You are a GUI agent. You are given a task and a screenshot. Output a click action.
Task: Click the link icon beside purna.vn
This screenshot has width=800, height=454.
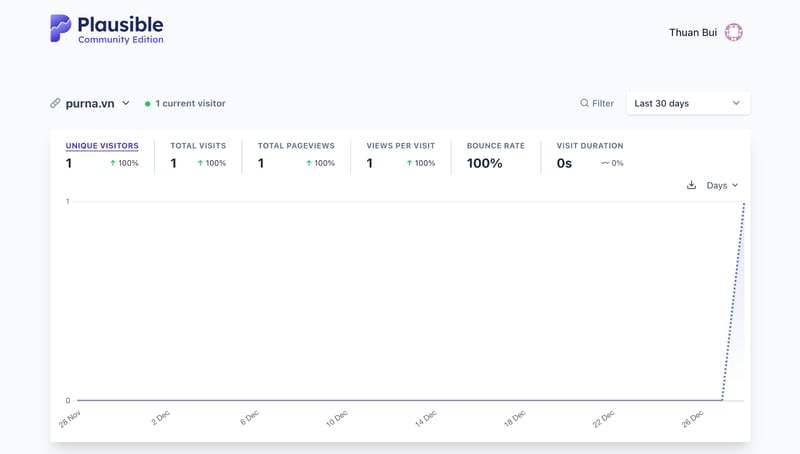(x=56, y=103)
